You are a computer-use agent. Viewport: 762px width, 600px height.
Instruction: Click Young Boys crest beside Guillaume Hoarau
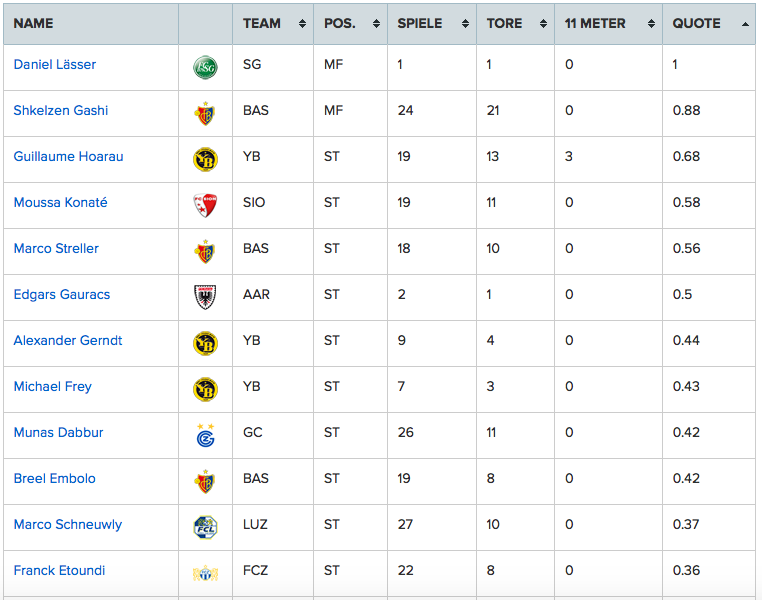(205, 160)
